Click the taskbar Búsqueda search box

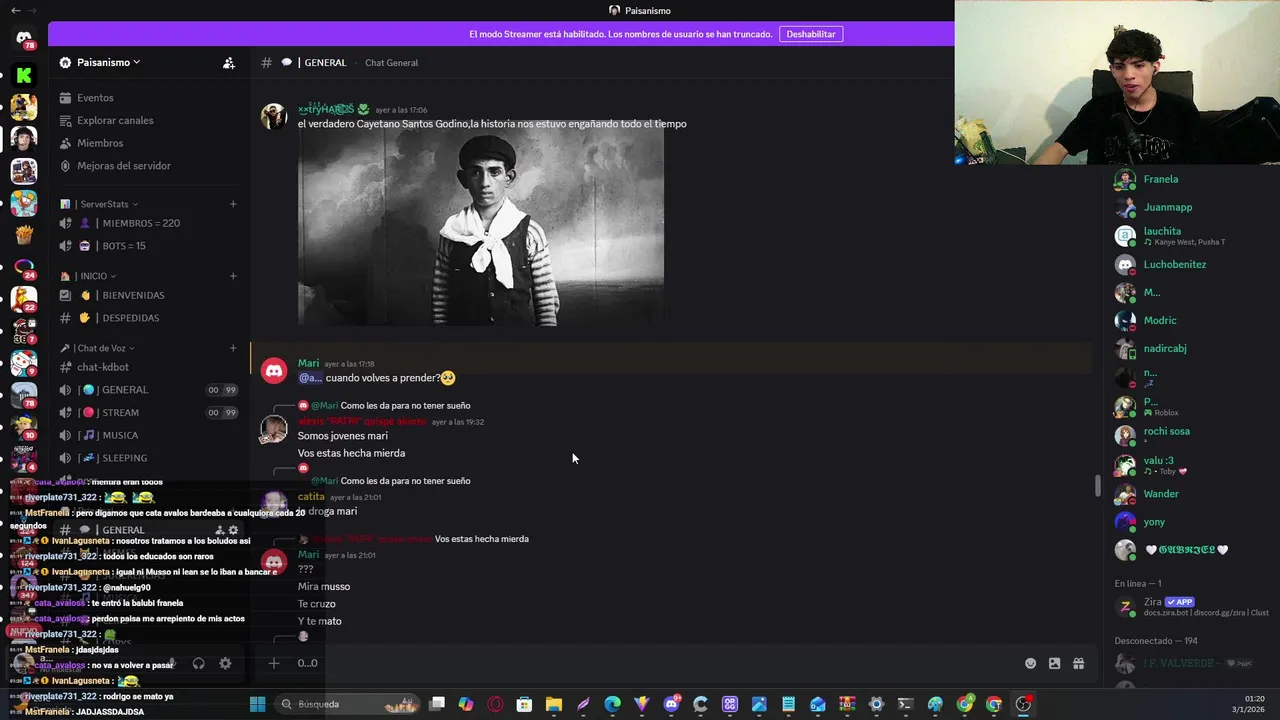click(350, 704)
